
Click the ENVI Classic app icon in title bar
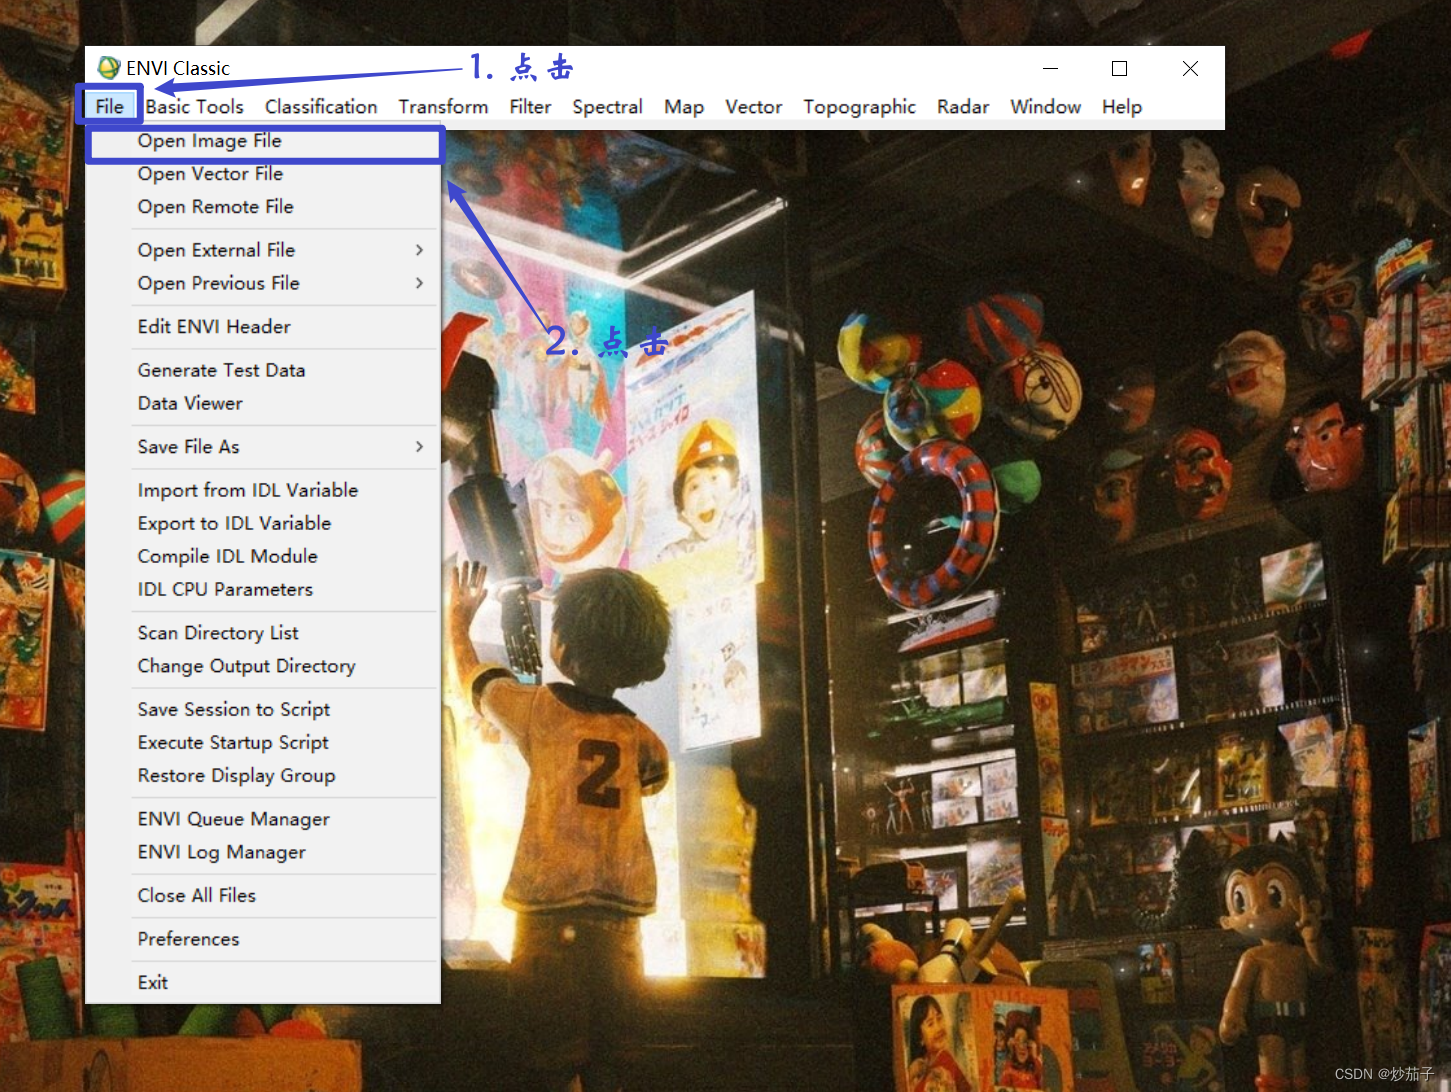[x=109, y=68]
